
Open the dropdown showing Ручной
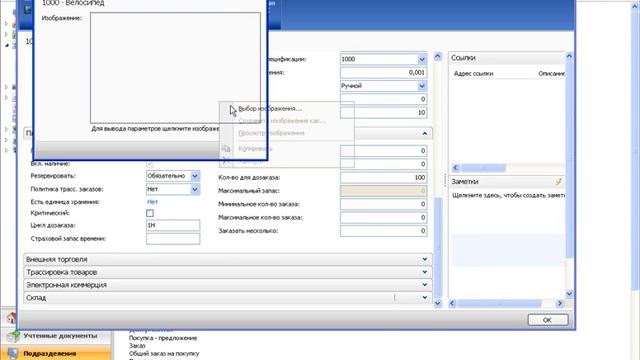coord(422,86)
